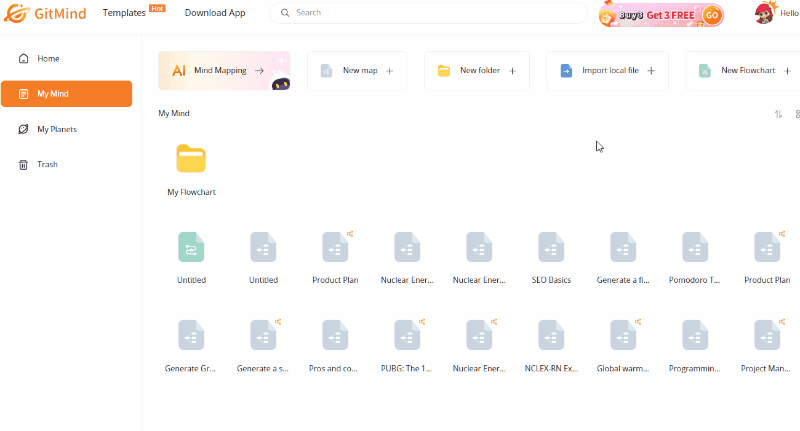
Task: Open the SEO Basics mind map
Action: (x=551, y=248)
